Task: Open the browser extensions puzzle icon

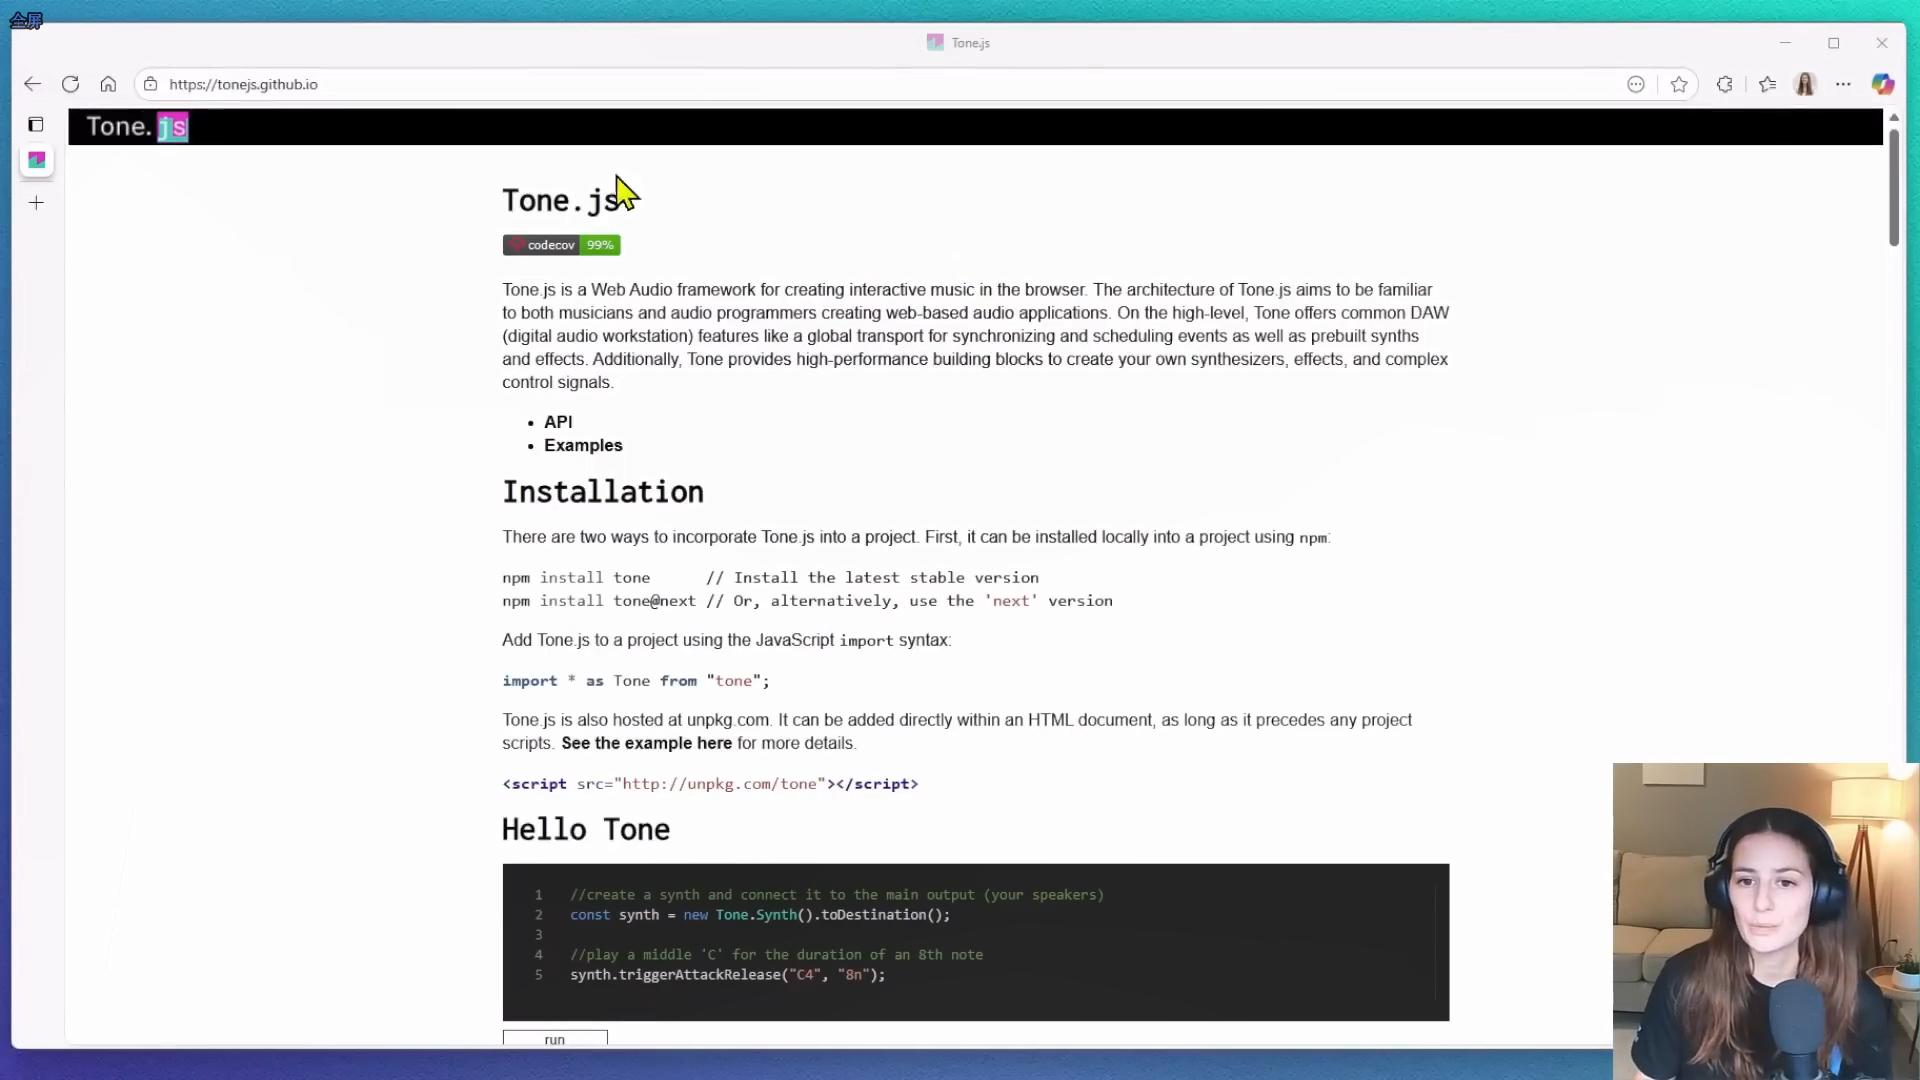Action: [1724, 84]
